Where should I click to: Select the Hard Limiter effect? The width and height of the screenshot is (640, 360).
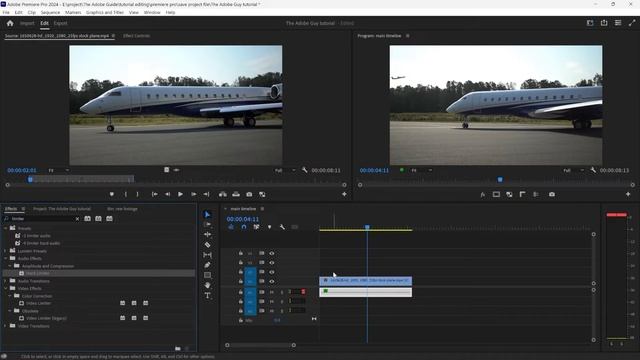click(38, 273)
